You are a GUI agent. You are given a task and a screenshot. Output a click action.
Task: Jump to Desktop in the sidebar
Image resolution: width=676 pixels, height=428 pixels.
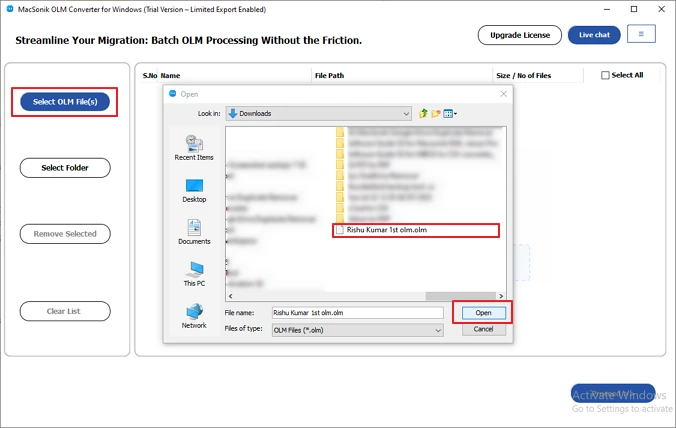pos(194,191)
